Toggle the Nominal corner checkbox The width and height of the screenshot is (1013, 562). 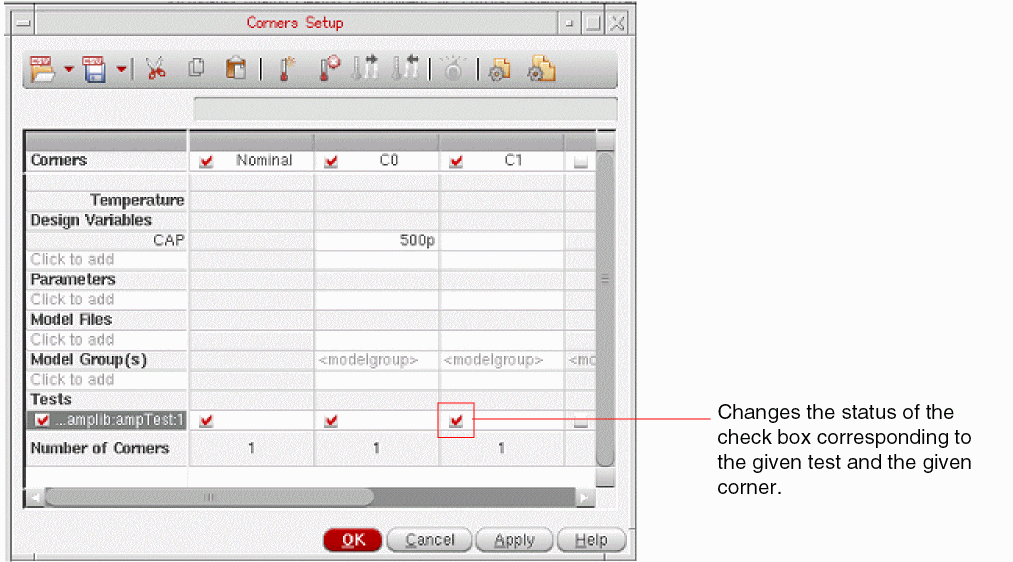[206, 161]
